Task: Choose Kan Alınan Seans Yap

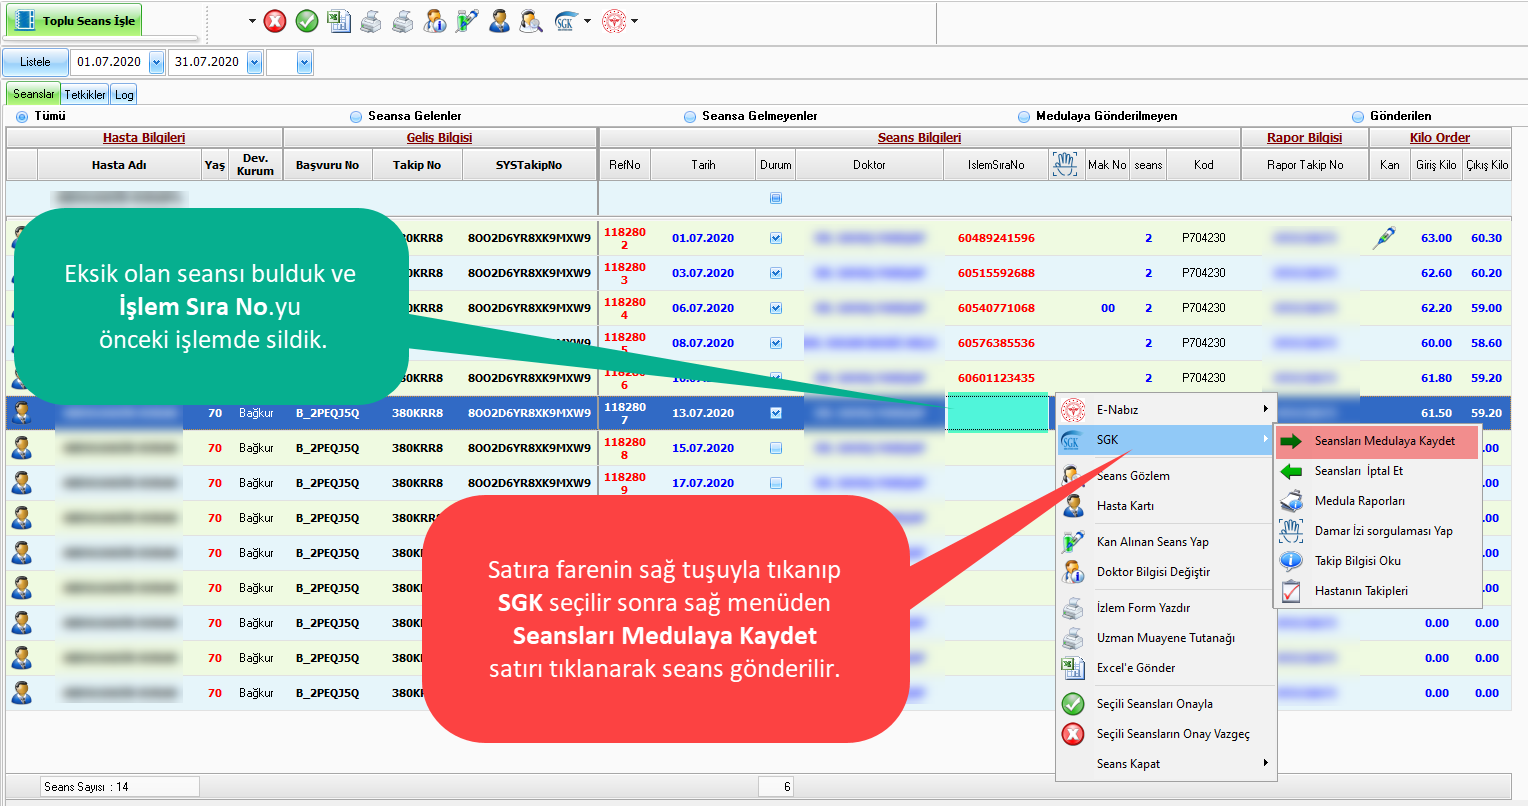Action: click(x=1166, y=542)
